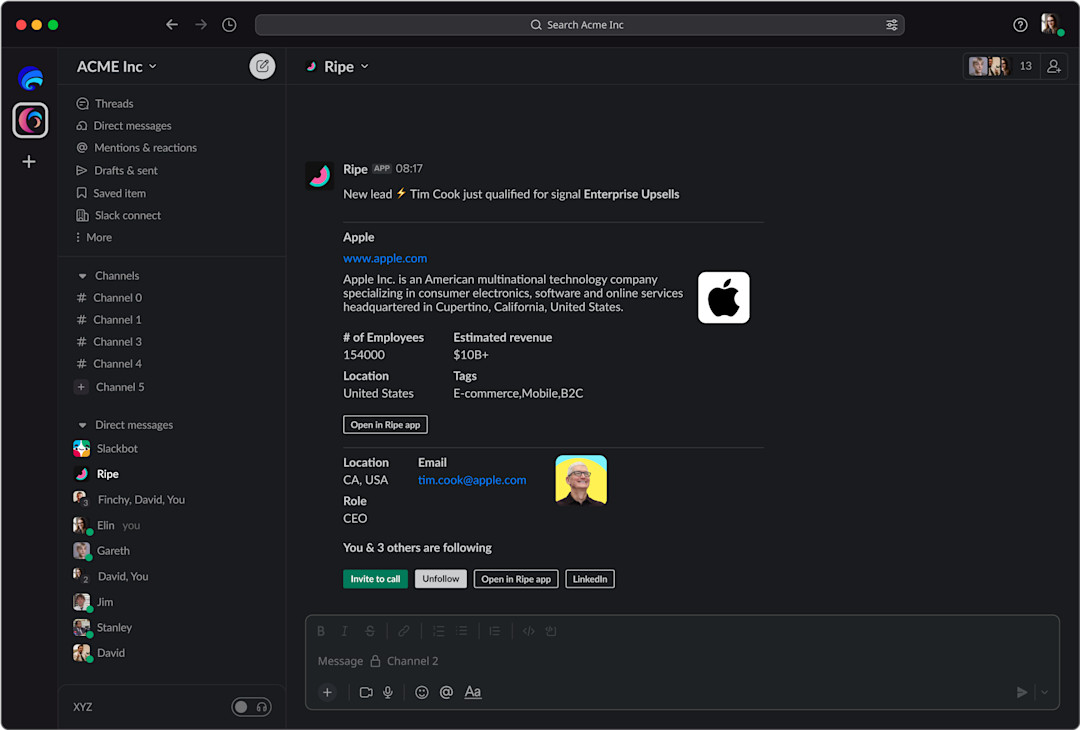Open Direct messages in sidebar top
Screen dimensions: 1080x730
[123, 125]
